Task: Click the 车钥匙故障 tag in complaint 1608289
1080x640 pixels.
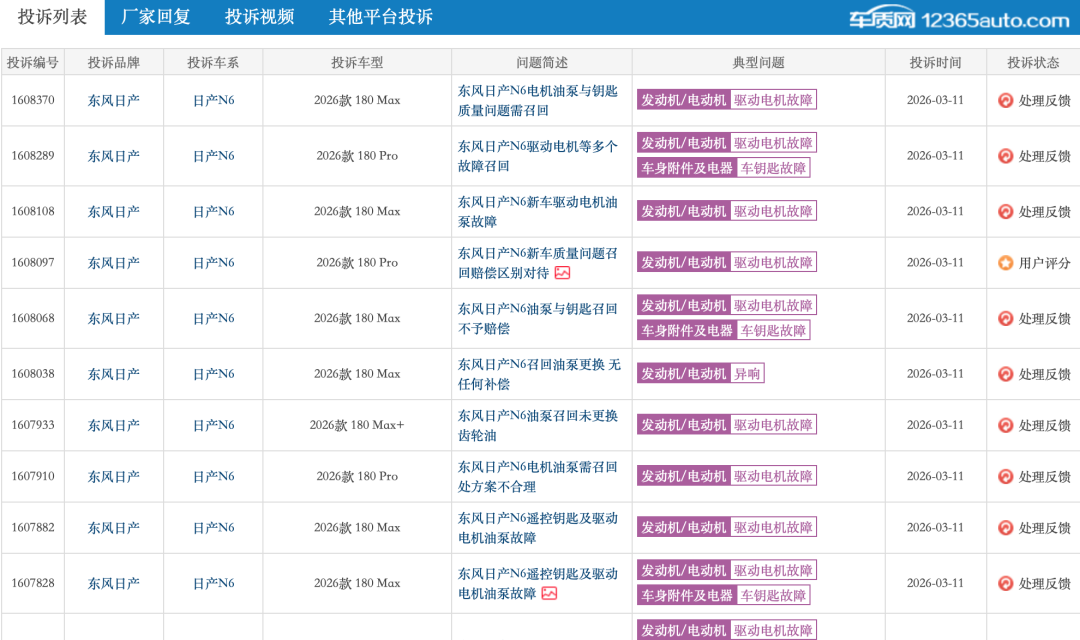Action: click(773, 168)
